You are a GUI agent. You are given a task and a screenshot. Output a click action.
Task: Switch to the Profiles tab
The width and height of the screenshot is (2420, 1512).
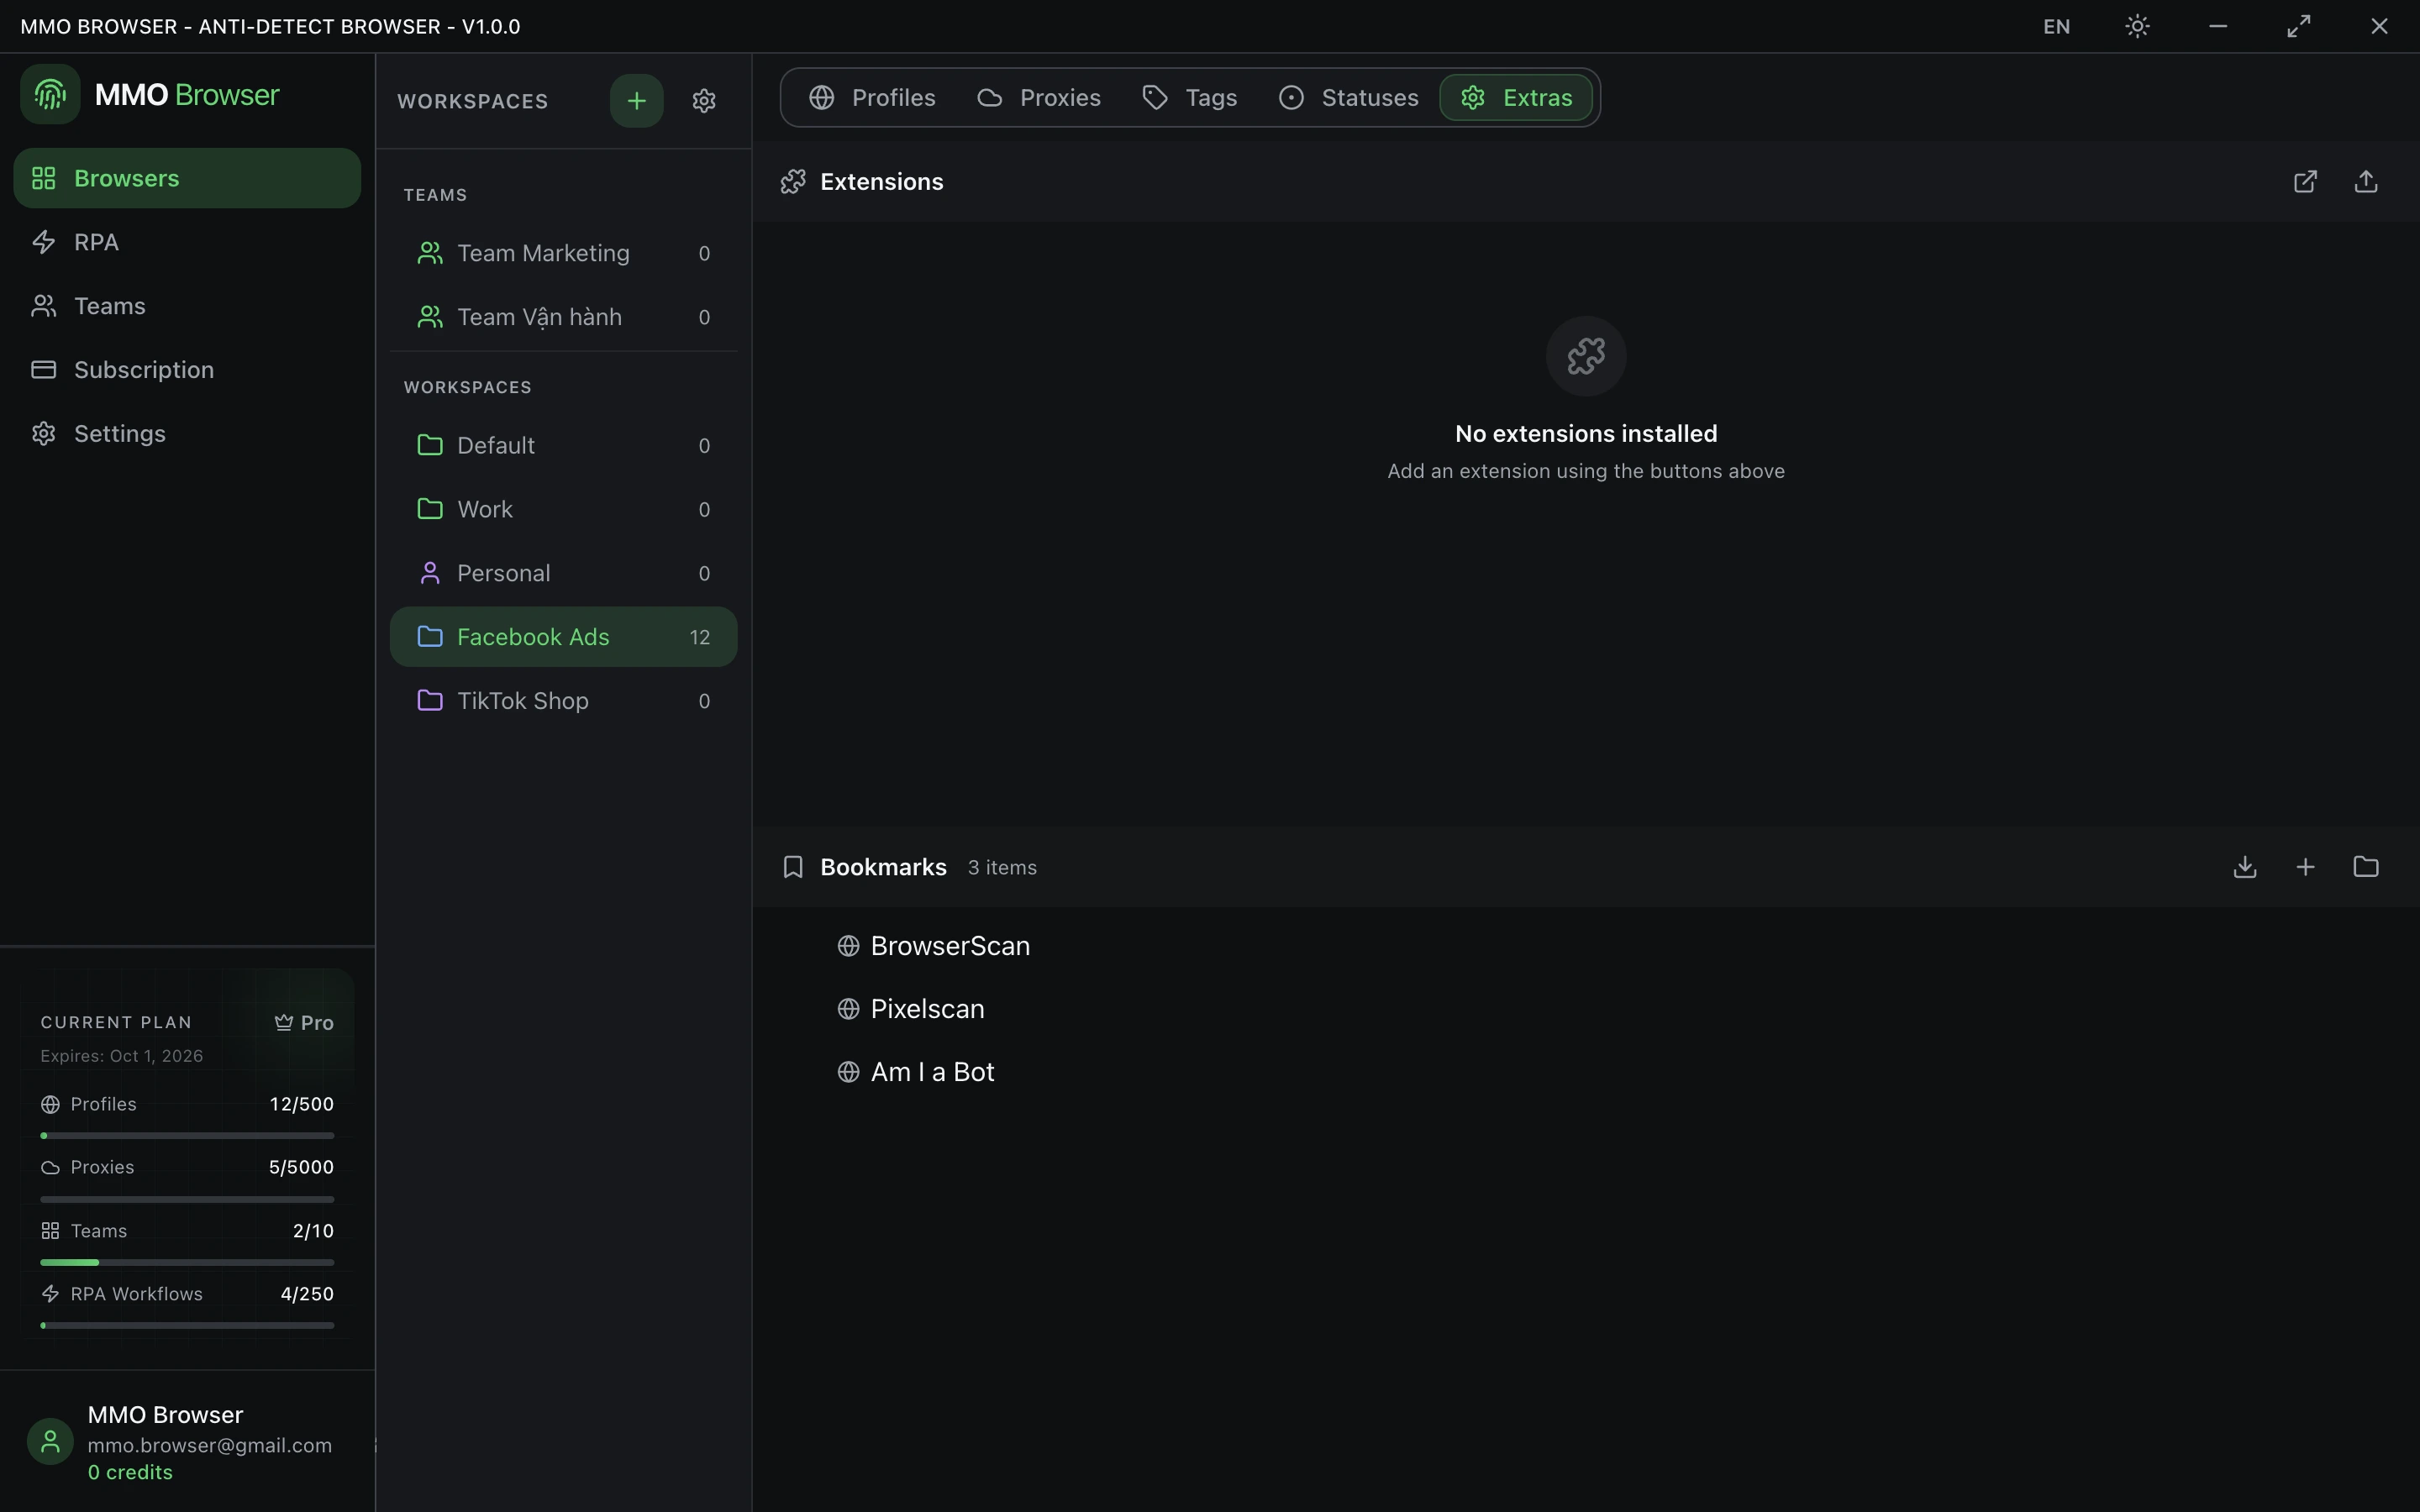873,97
